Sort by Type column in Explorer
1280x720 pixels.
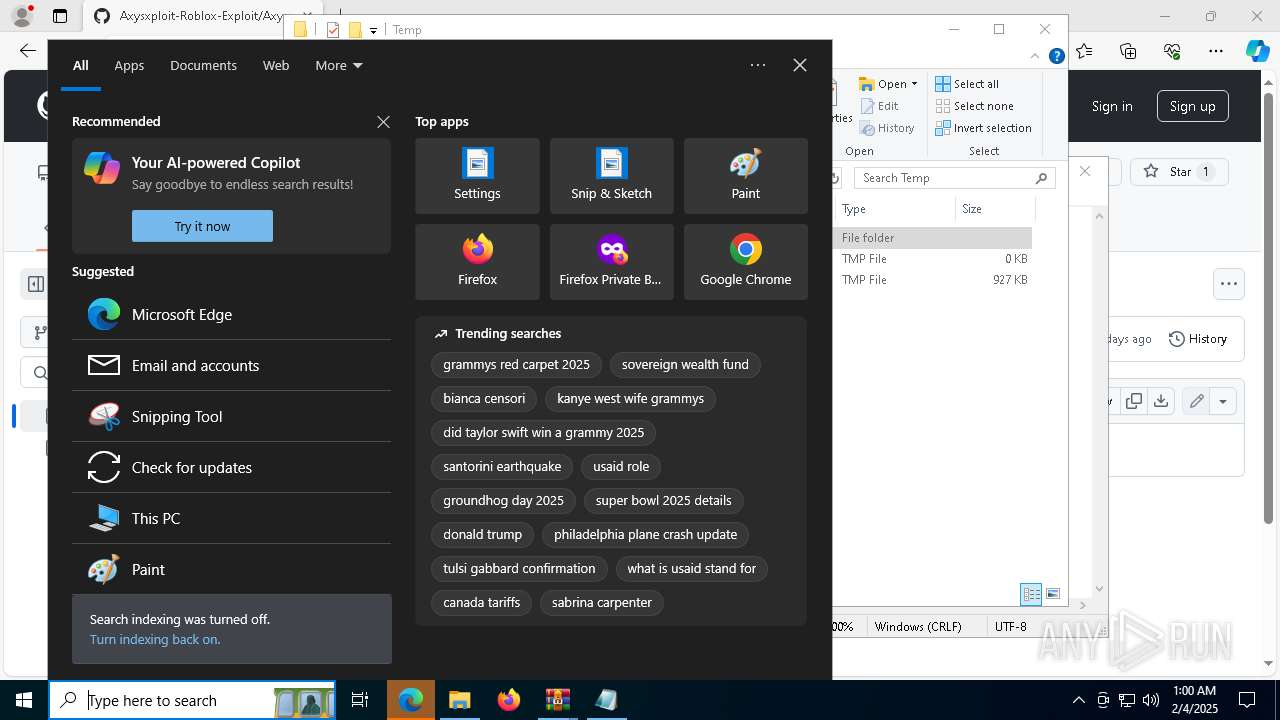coord(895,209)
